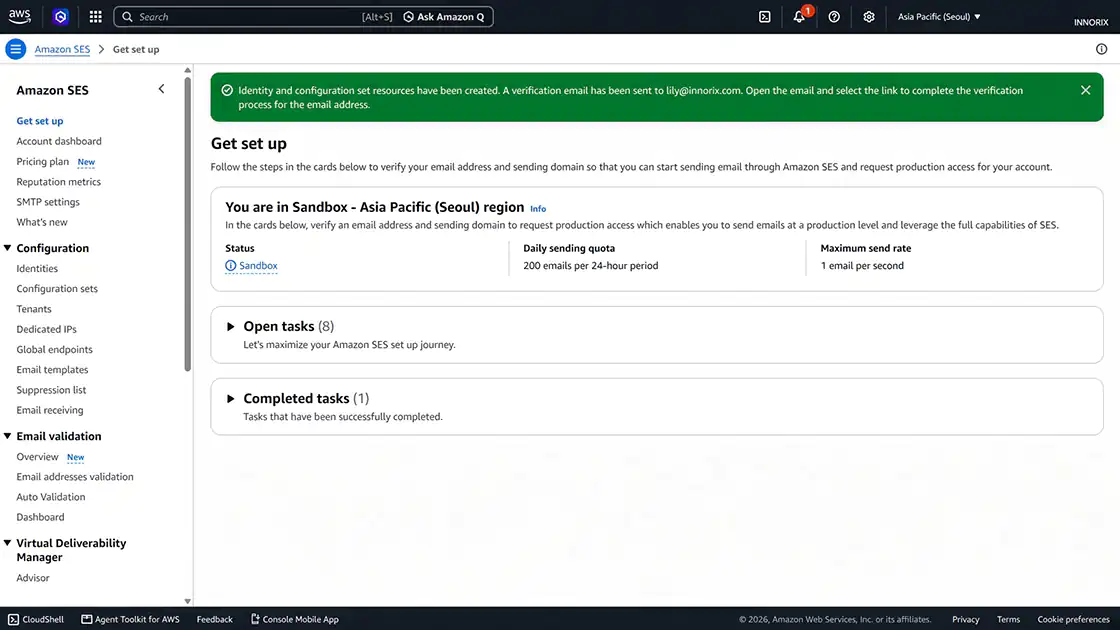
Task: Open CloudShell in footer
Action: (x=36, y=619)
